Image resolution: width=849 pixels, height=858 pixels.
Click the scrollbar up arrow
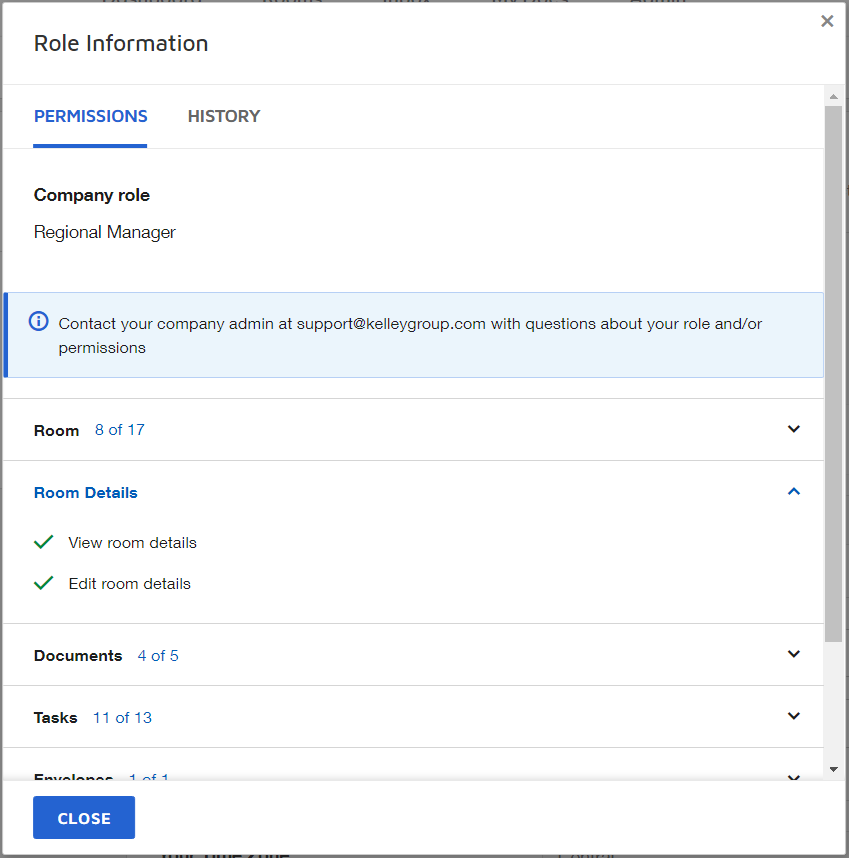833,96
